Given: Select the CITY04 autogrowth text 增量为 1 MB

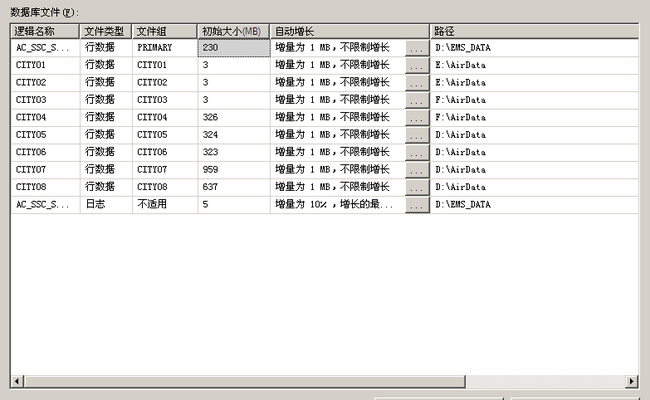Looking at the screenshot, I should pos(303,117).
